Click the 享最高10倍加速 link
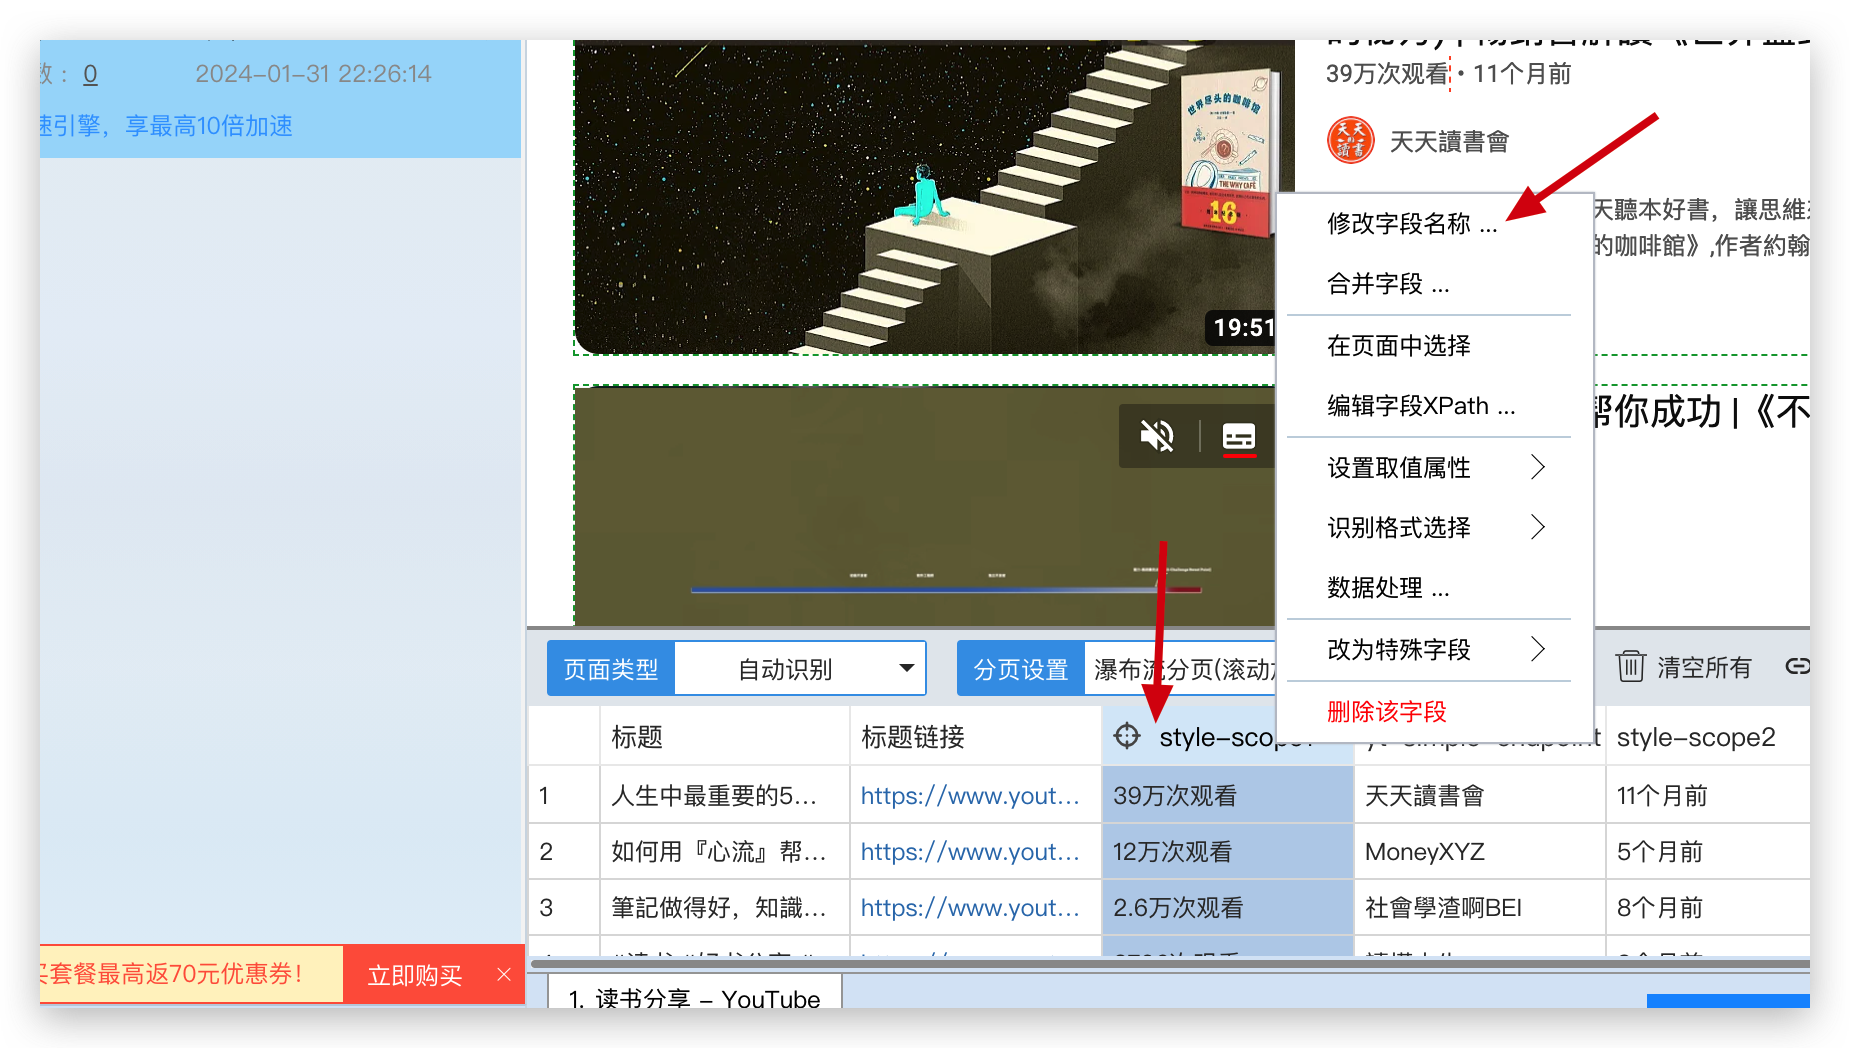Screen dimensions: 1850x1048 [209, 126]
